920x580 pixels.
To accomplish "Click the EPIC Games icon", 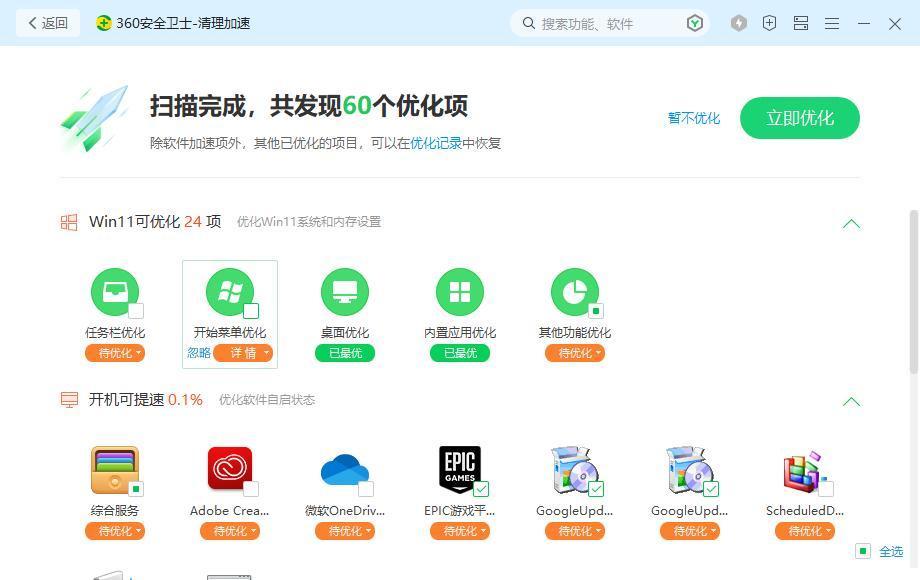I will click(460, 469).
